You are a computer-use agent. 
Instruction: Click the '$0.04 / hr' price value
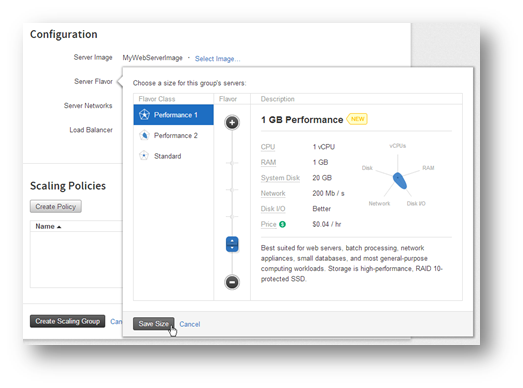pos(327,224)
